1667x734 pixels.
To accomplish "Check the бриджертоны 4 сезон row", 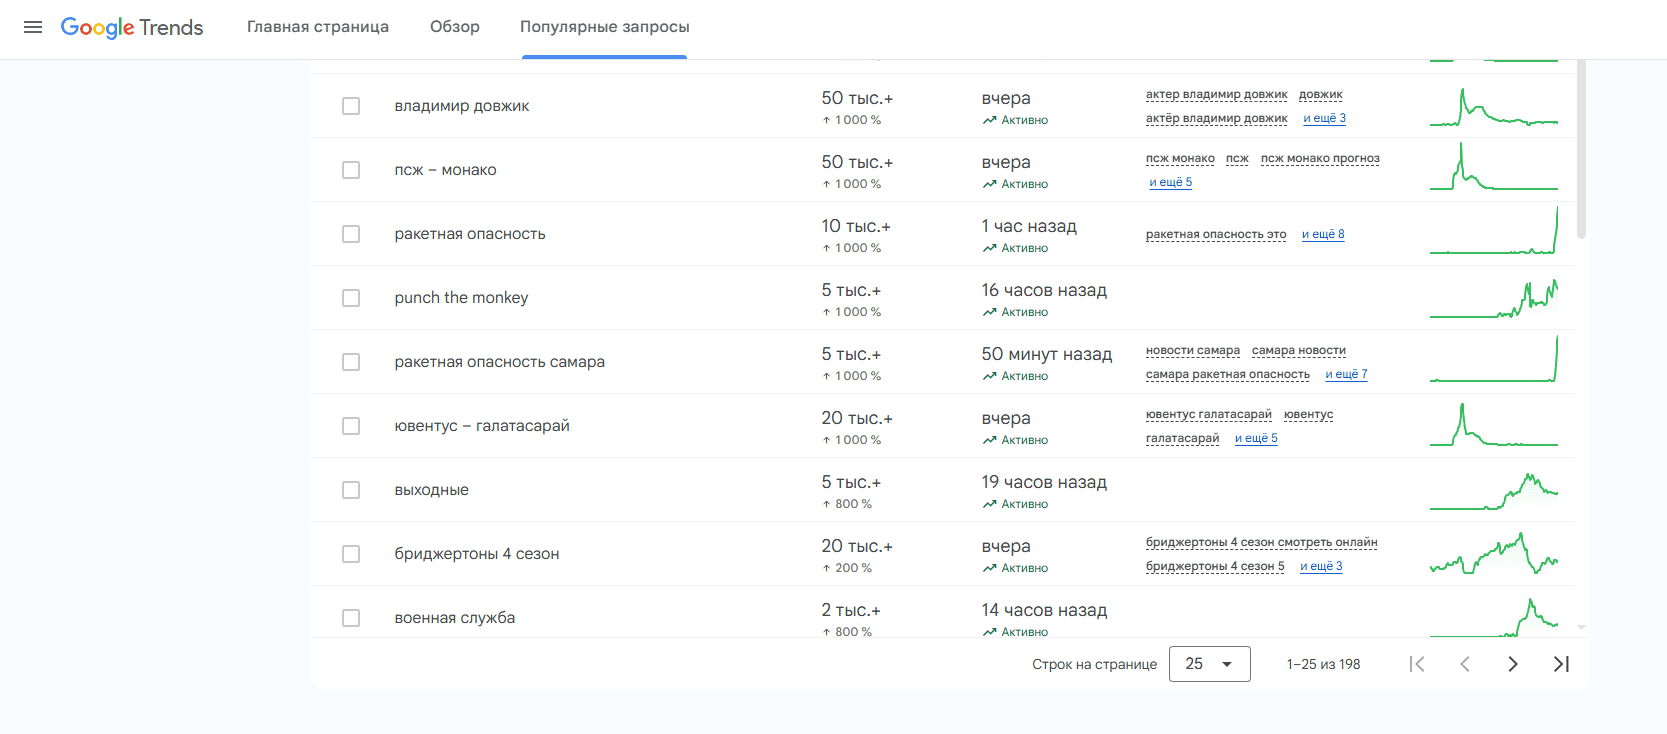I will click(x=351, y=554).
